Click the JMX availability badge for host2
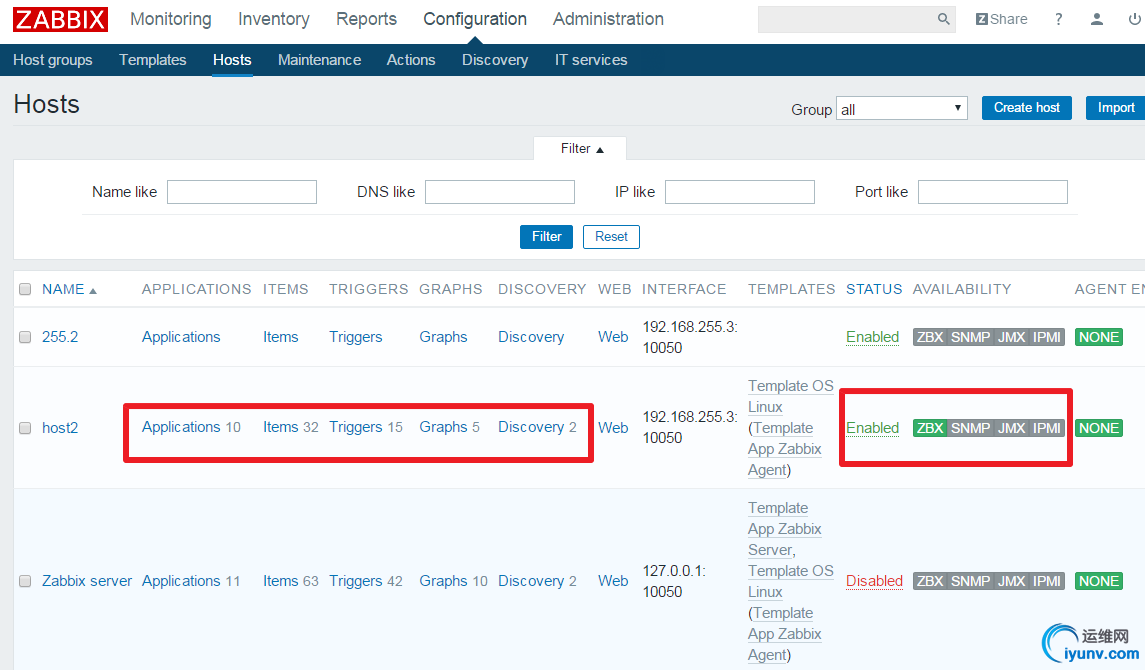Viewport: 1145px width, 670px height. 1011,428
